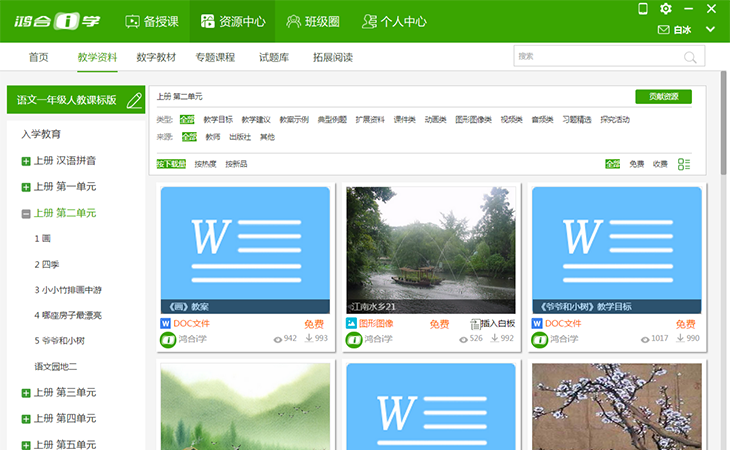730x450 pixels.
Task: Open the 备授课 lesson prep section
Action: click(x=152, y=21)
